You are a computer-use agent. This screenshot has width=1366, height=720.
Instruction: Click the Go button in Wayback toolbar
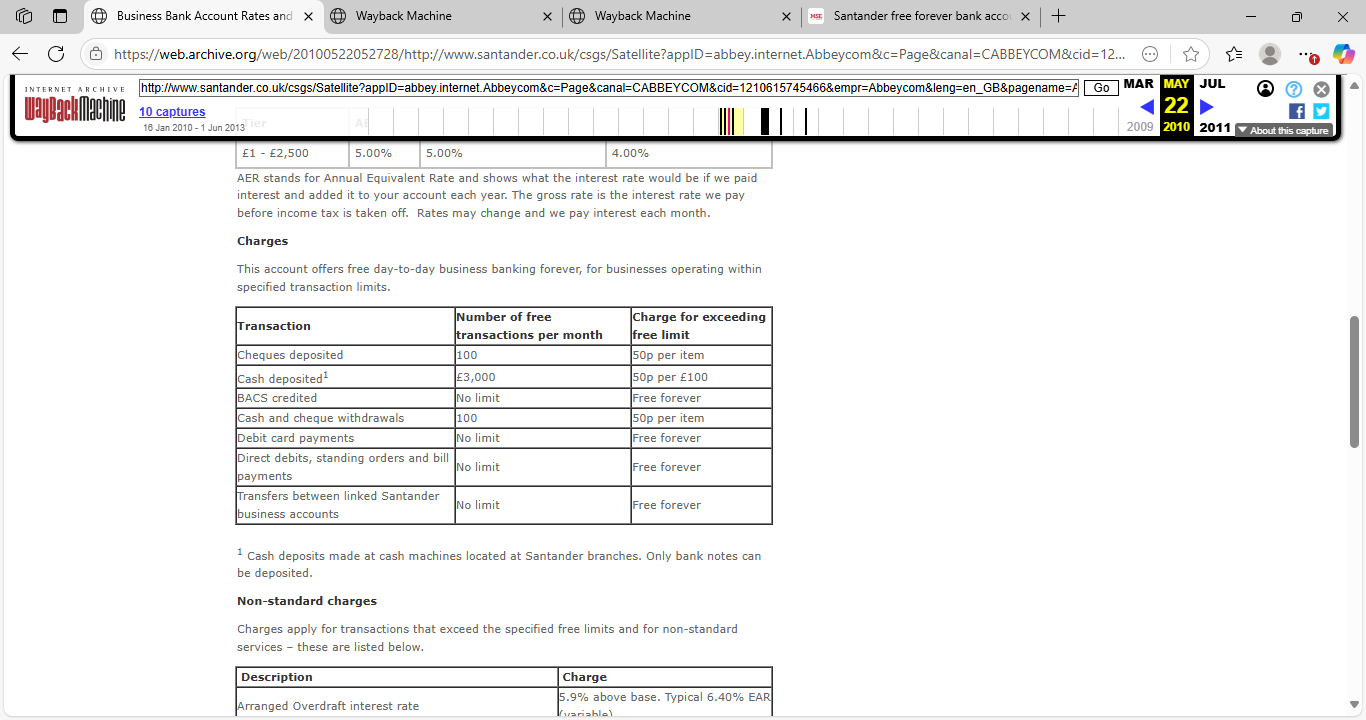click(1101, 88)
